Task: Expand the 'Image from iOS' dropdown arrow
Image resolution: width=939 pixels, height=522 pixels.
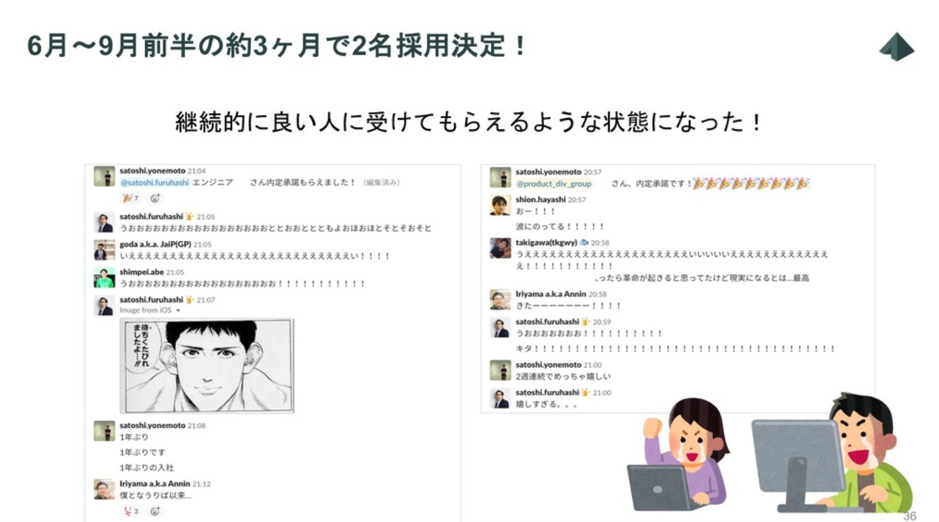Action: point(178,311)
